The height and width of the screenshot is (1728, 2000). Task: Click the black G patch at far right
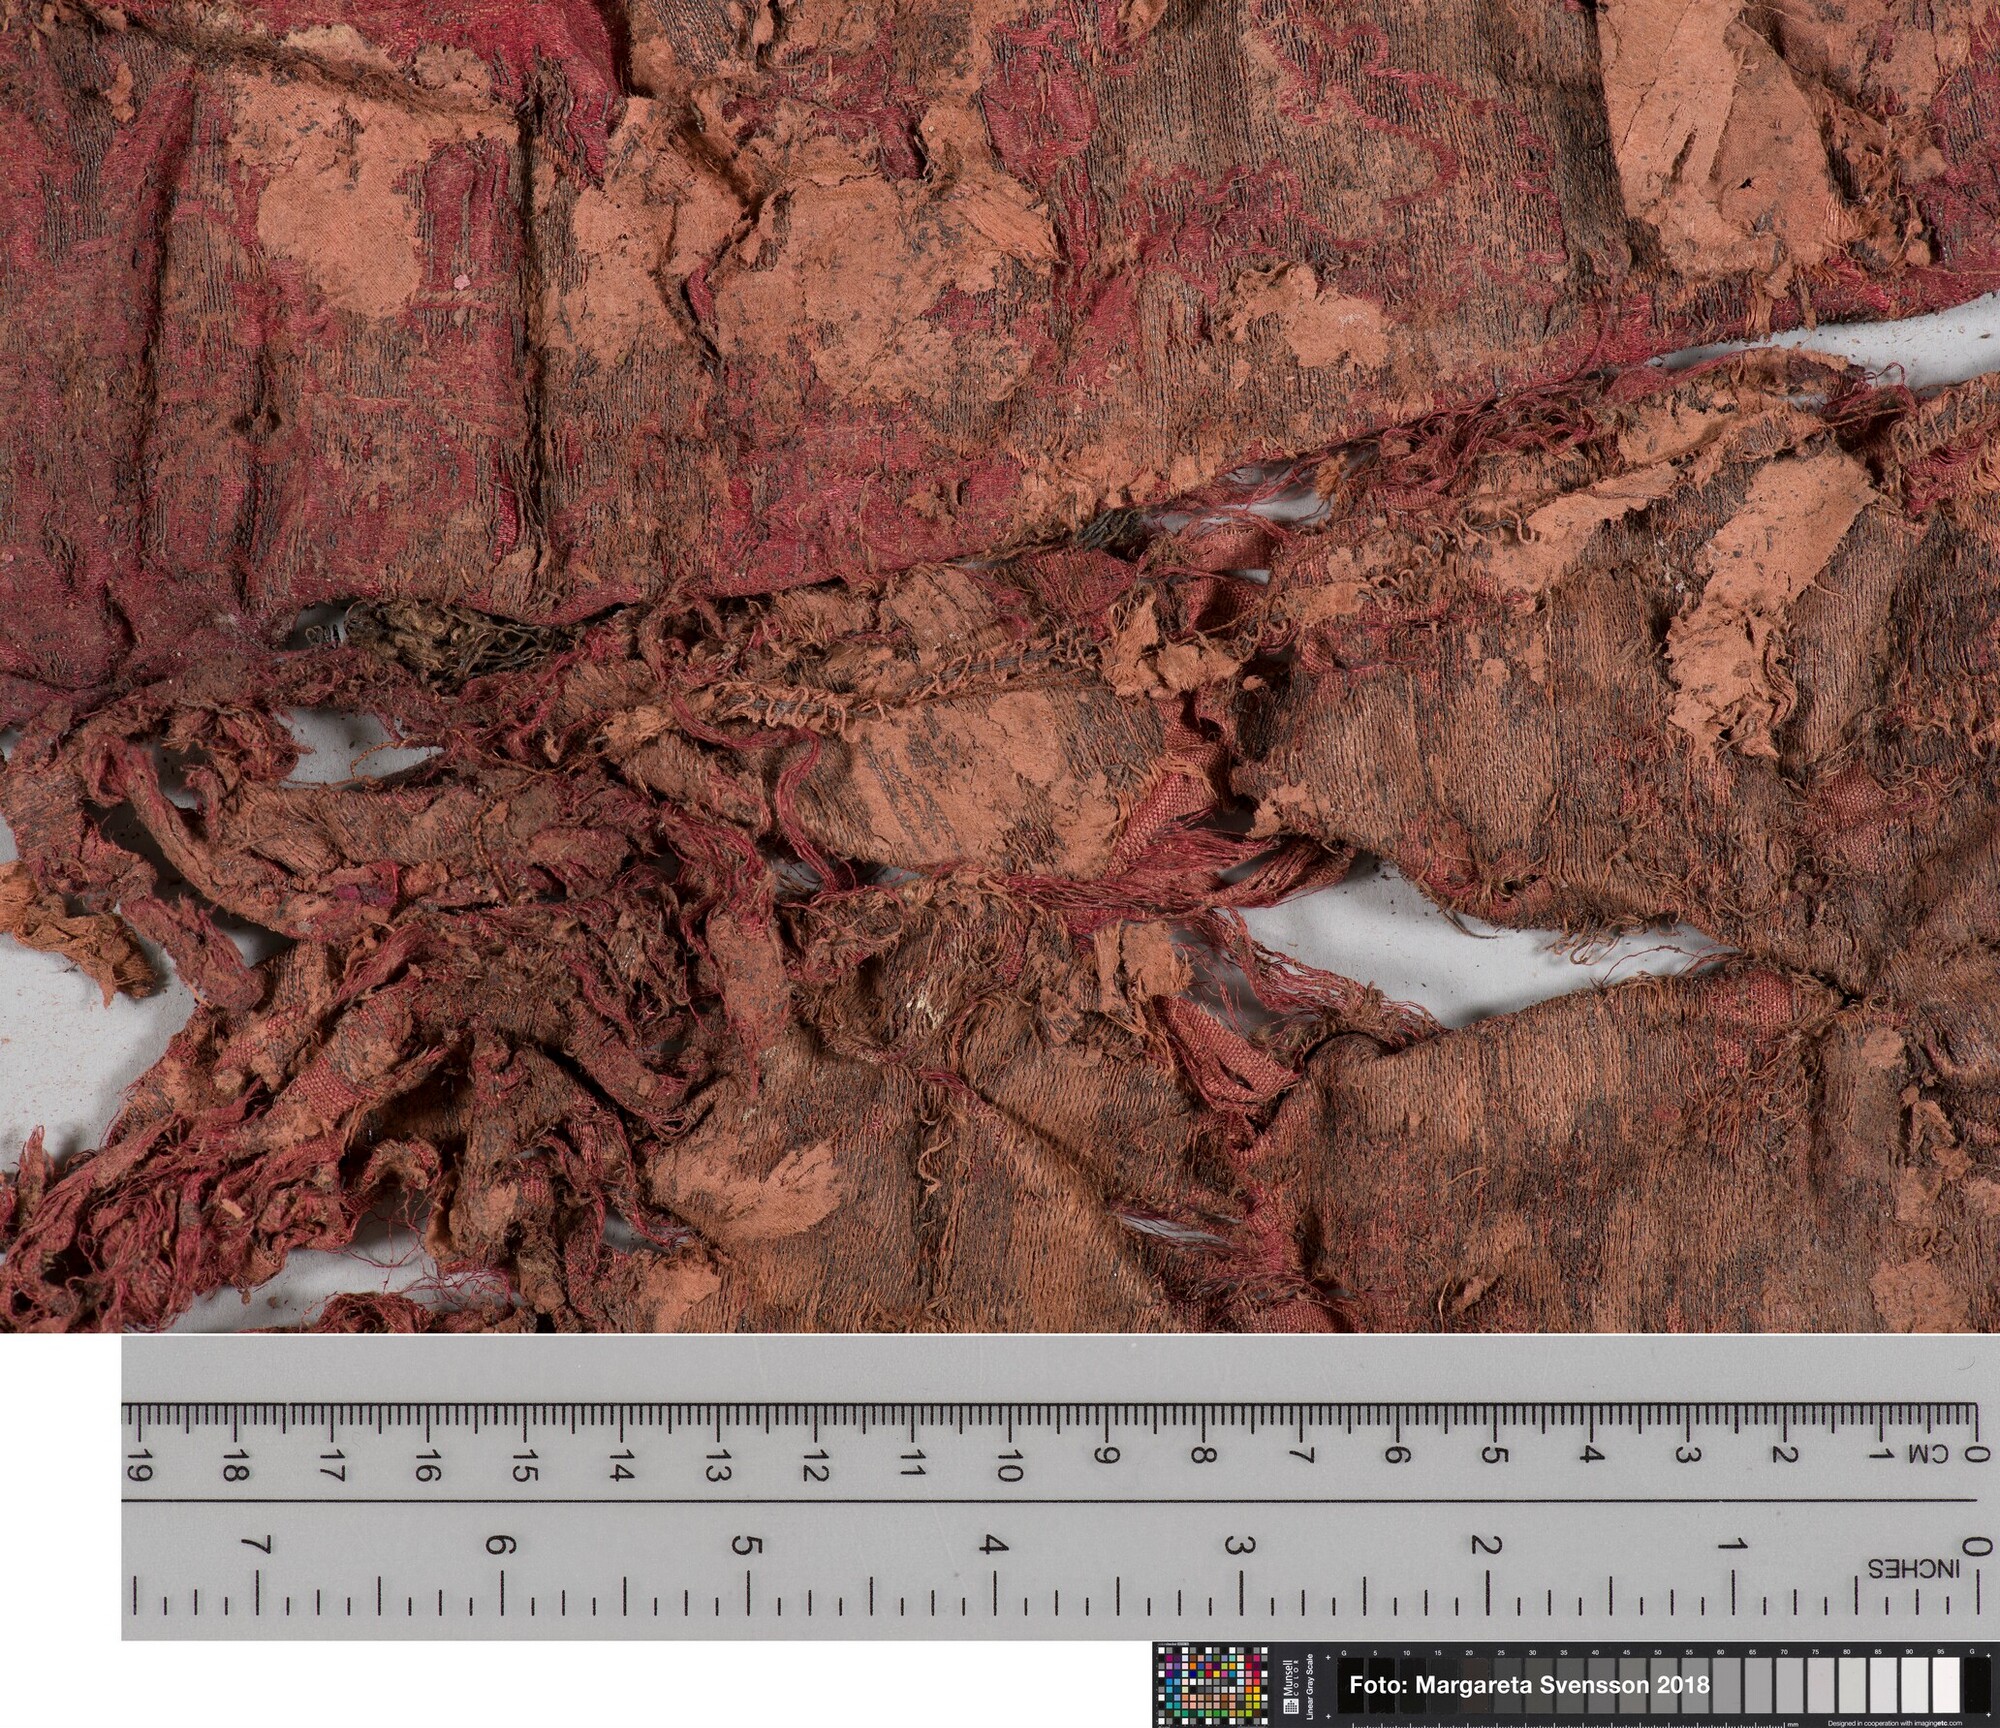1977,1686
